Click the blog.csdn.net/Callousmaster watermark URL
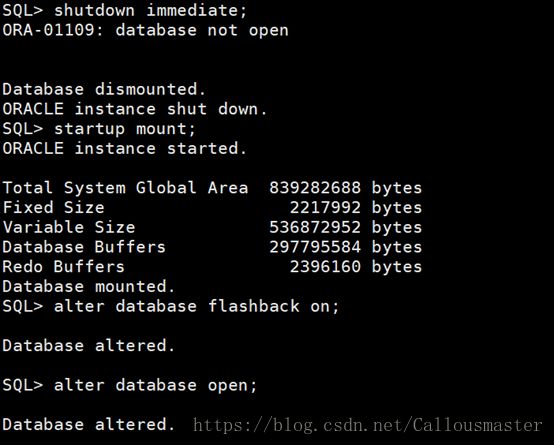This screenshot has width=554, height=445. [x=367, y=425]
